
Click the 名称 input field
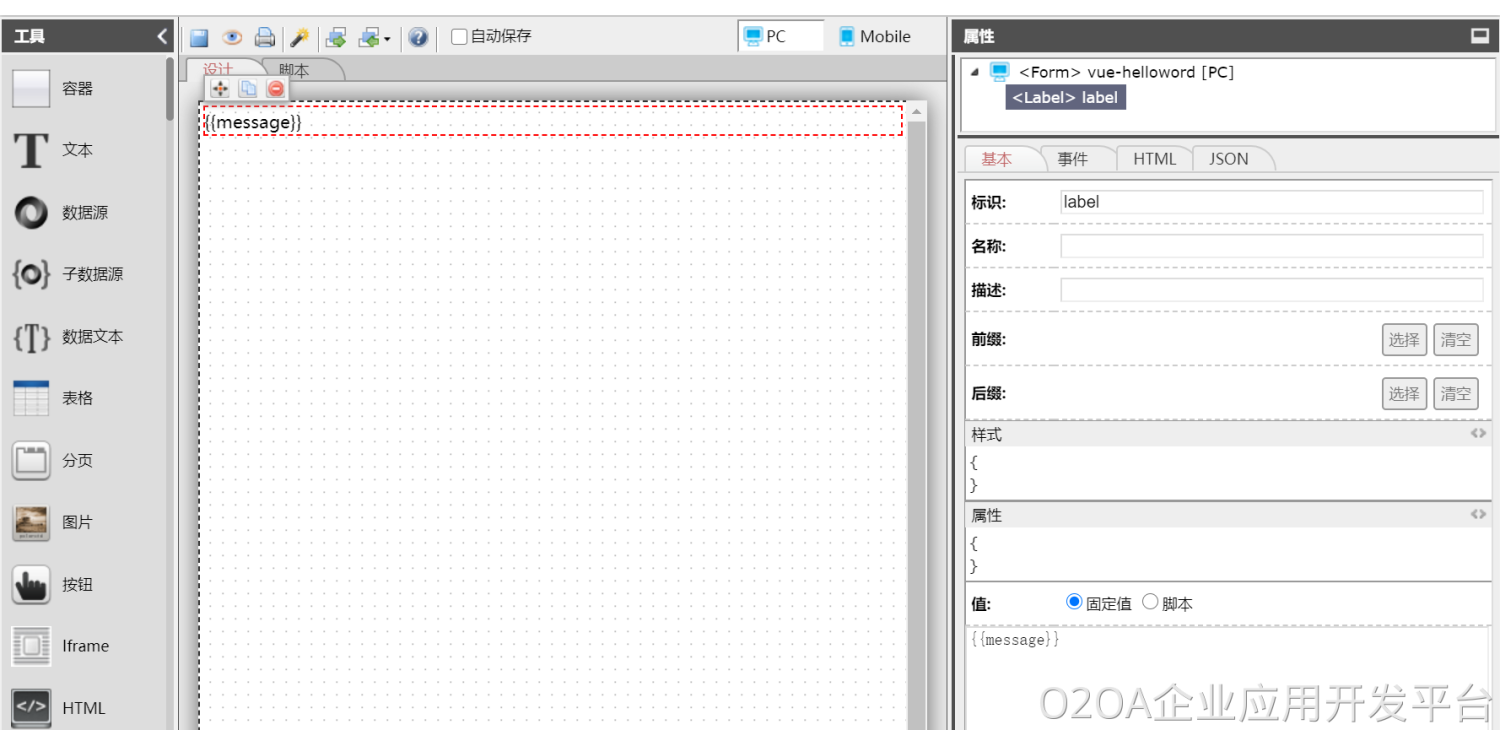pyautogui.click(x=1271, y=246)
